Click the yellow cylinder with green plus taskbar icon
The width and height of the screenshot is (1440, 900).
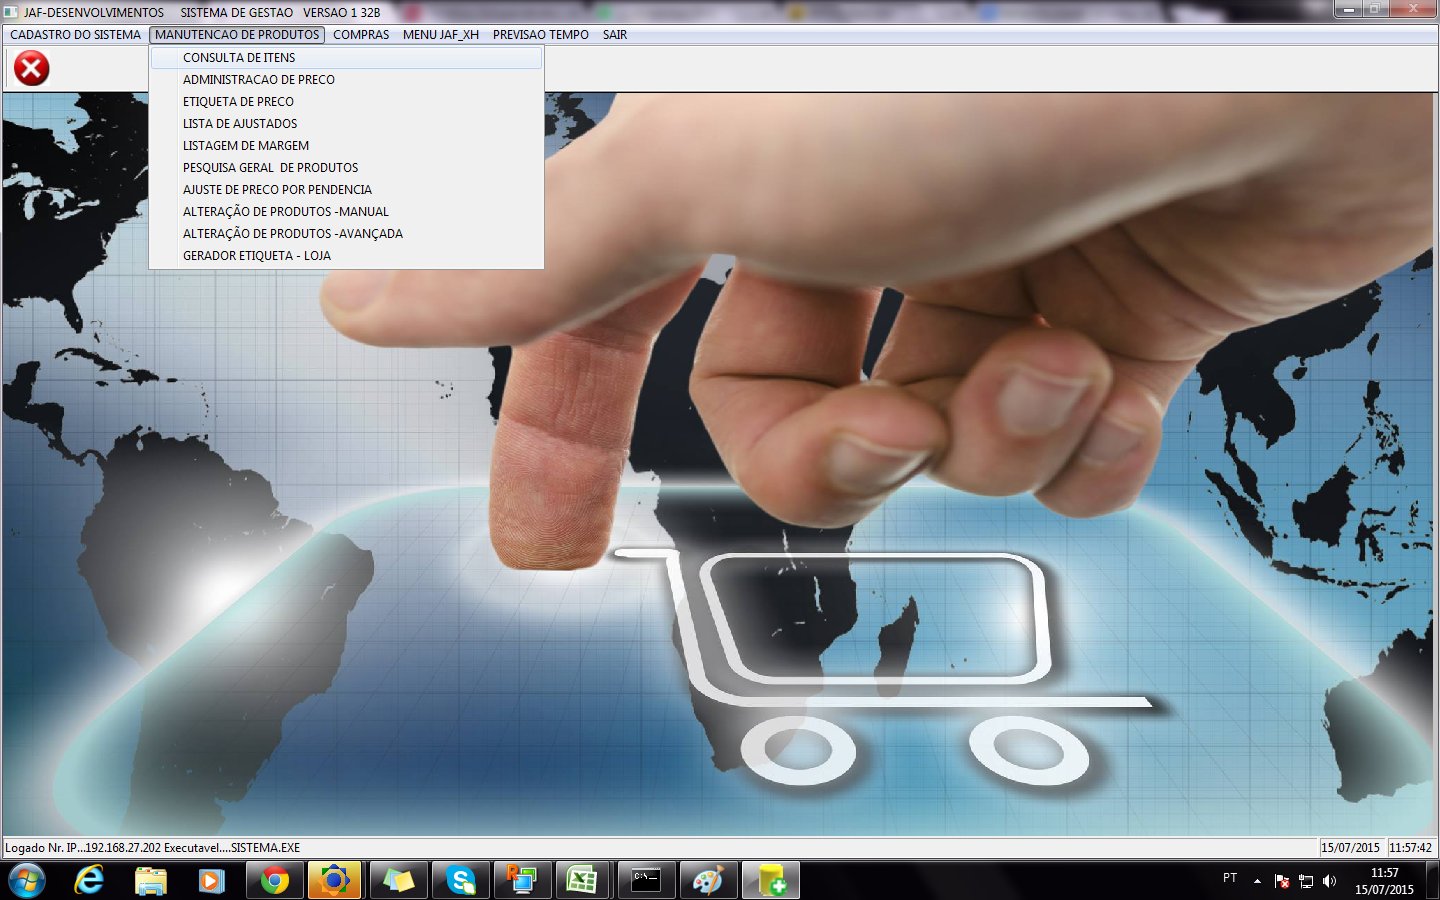[x=770, y=881]
